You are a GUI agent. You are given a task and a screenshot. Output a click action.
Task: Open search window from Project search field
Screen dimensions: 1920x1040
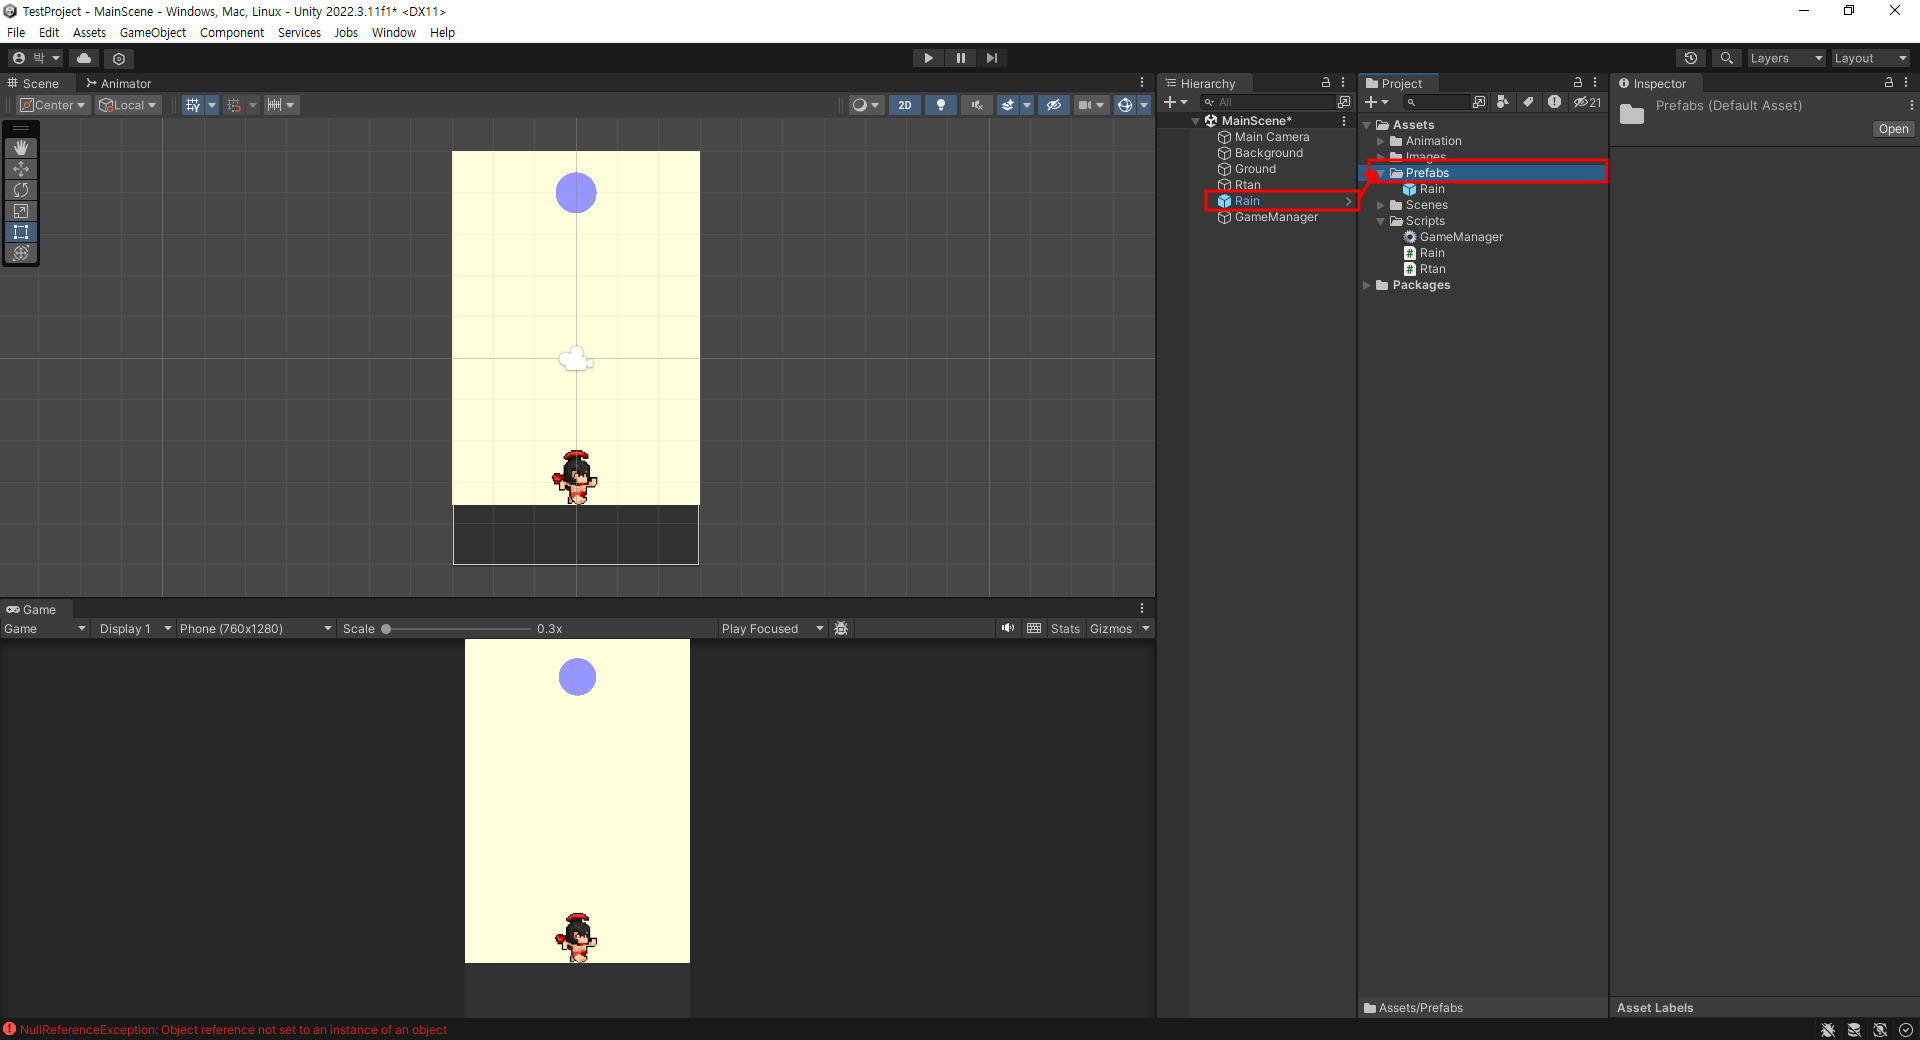pyautogui.click(x=1479, y=102)
